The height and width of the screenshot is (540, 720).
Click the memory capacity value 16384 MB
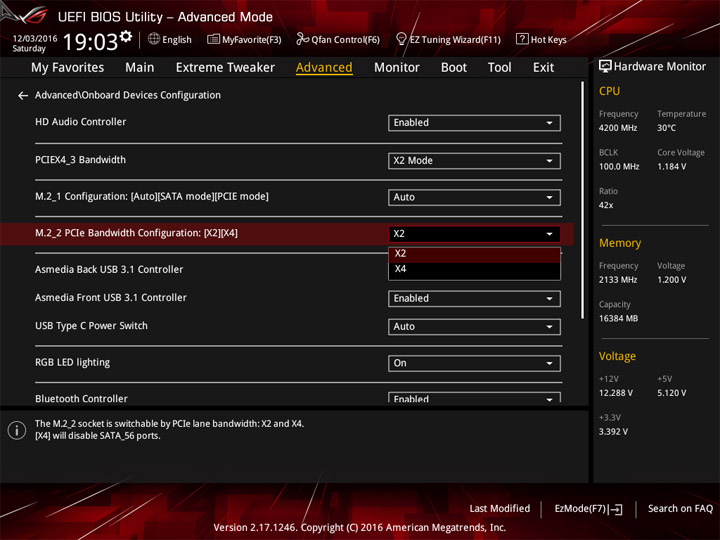pos(618,318)
